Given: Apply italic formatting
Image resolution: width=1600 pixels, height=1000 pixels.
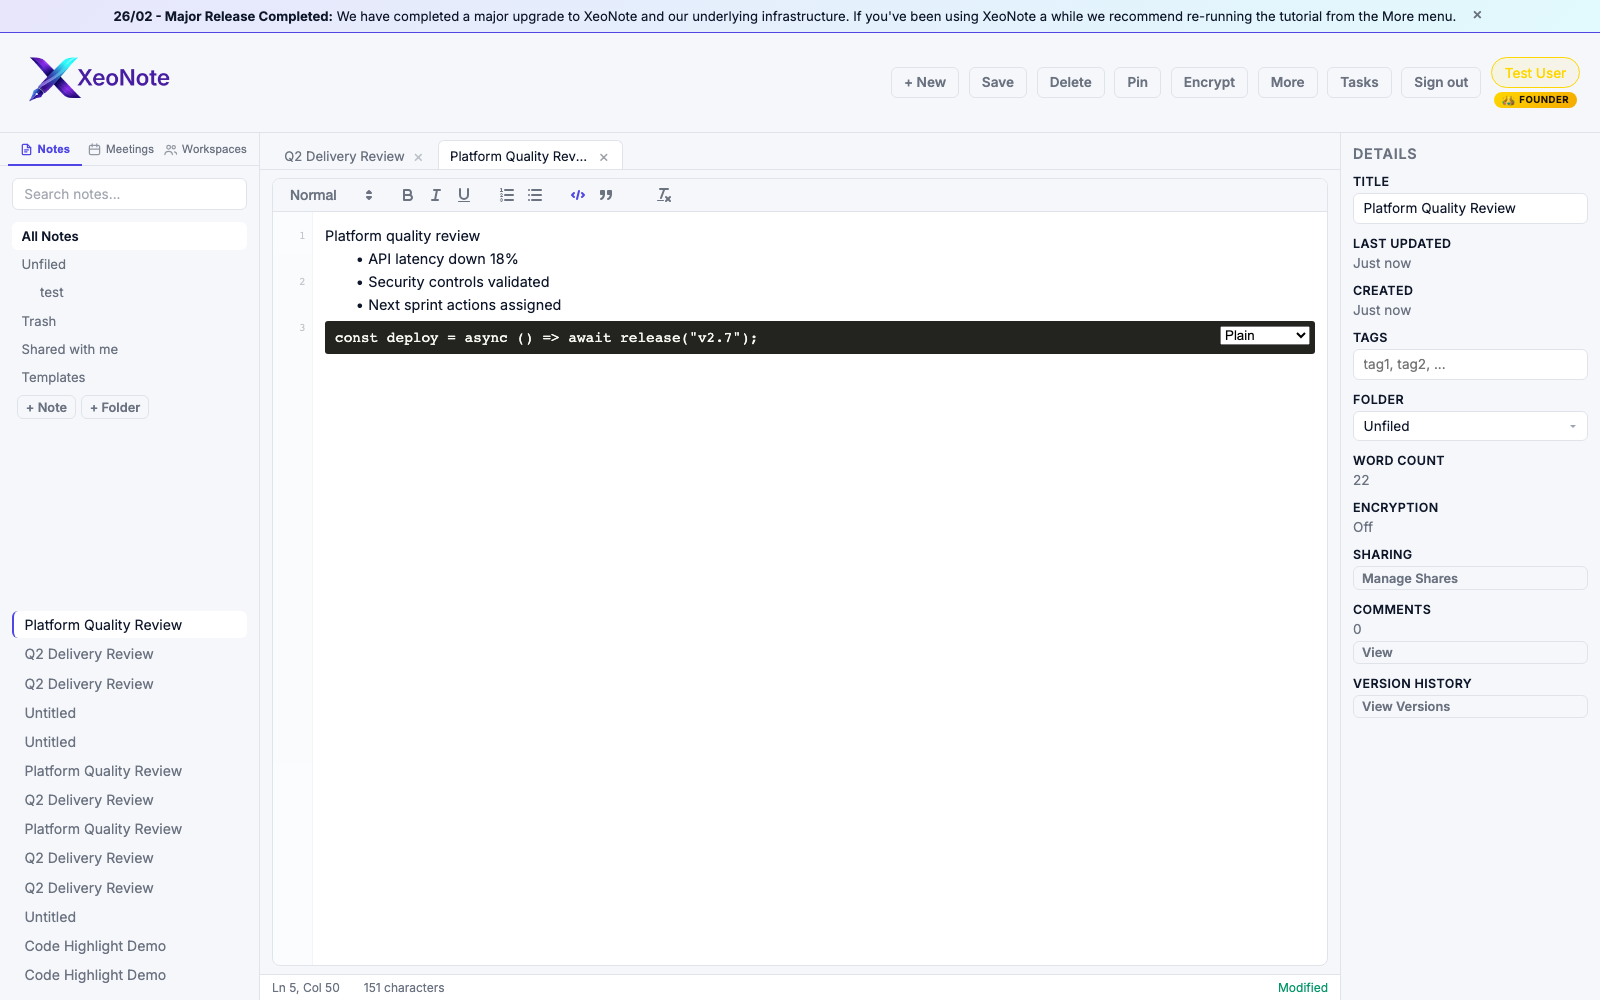Looking at the screenshot, I should click(x=435, y=195).
